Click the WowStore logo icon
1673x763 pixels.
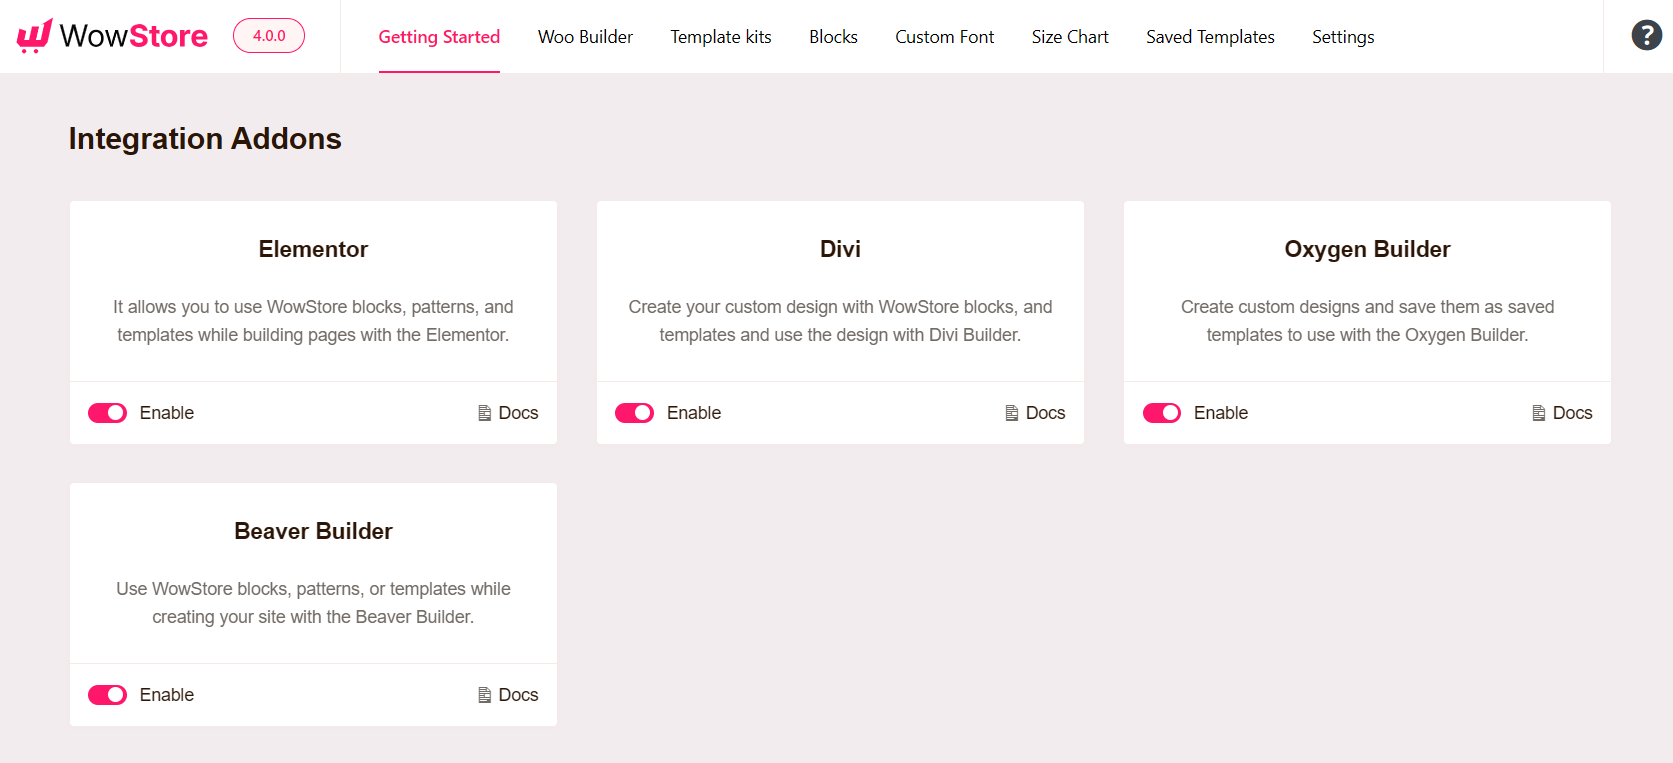pos(34,36)
